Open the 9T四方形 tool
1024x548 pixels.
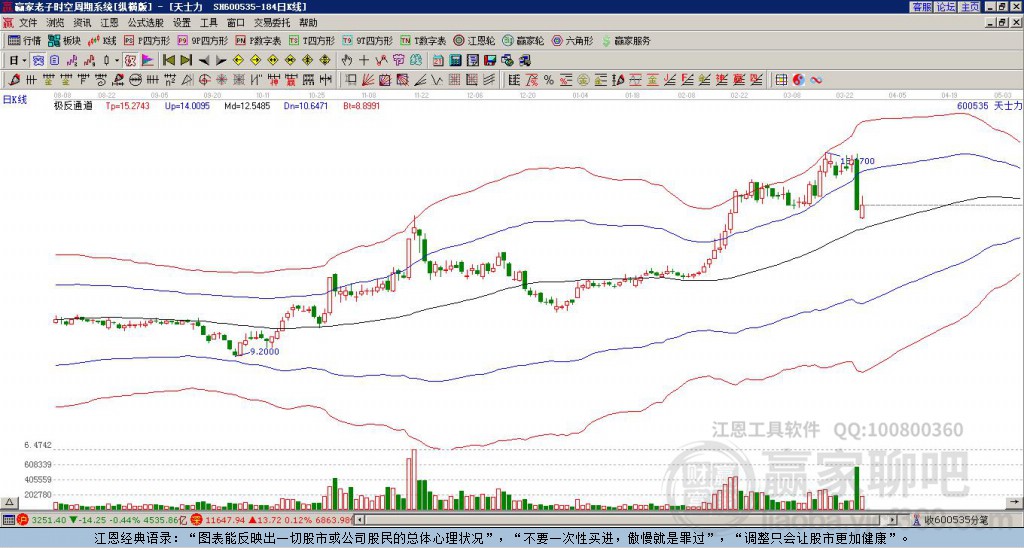pos(368,40)
